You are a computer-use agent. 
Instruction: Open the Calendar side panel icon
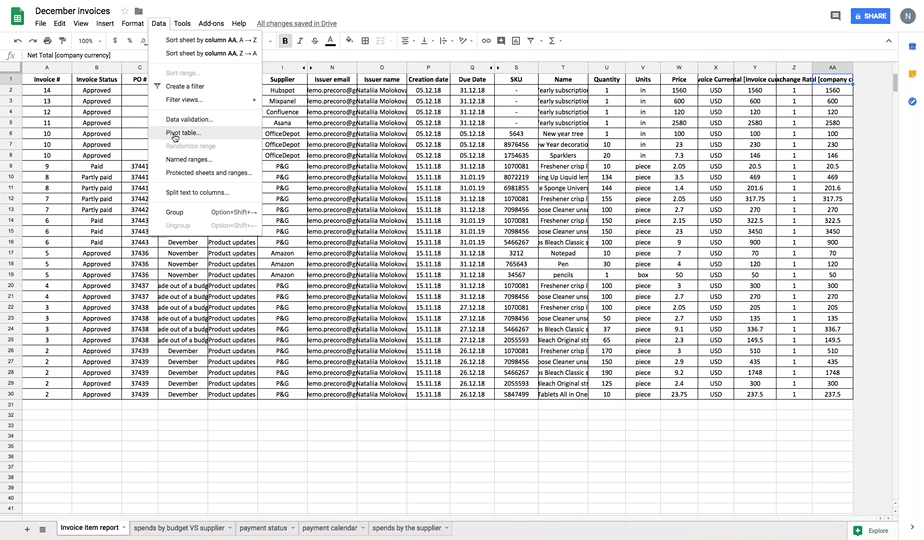click(x=912, y=47)
